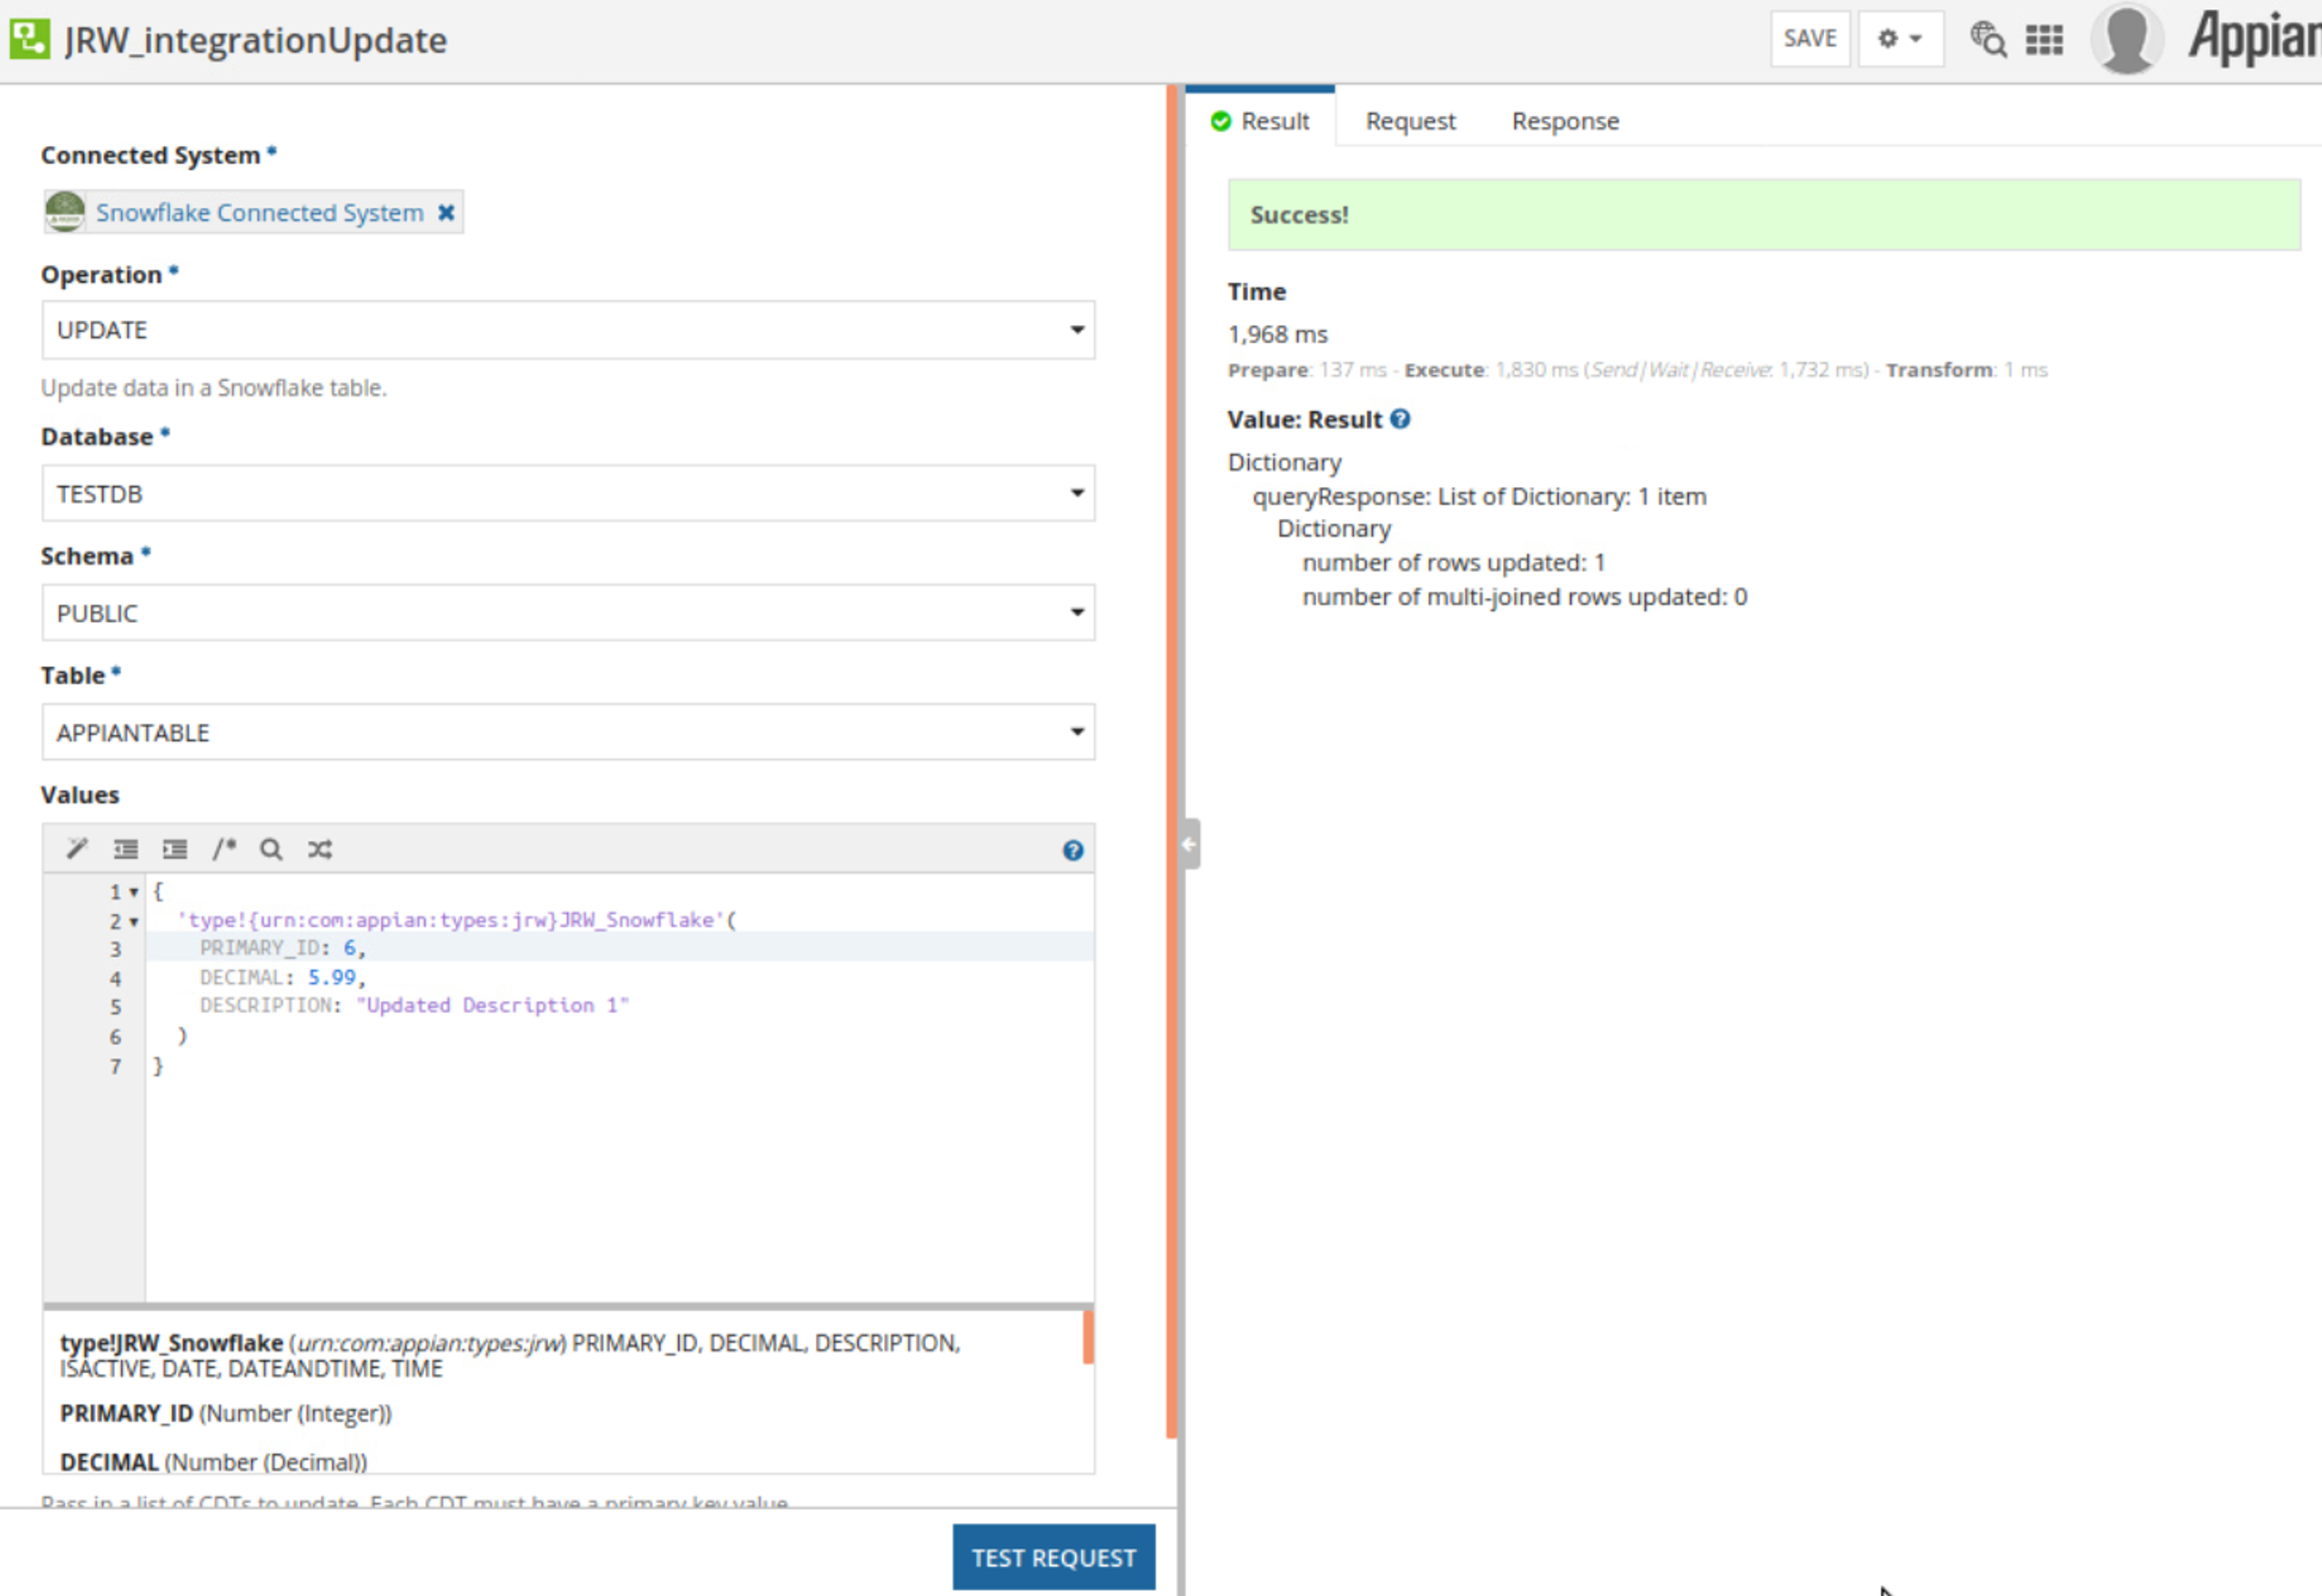Image resolution: width=2322 pixels, height=1596 pixels.
Task: Click the SAVE button
Action: coord(1810,39)
